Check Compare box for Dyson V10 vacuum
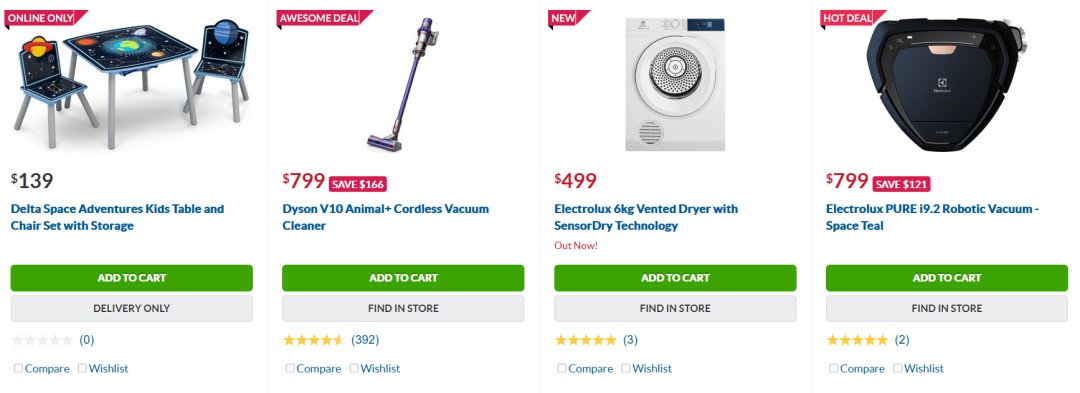Viewport: 1080px width, 393px height. tap(290, 368)
